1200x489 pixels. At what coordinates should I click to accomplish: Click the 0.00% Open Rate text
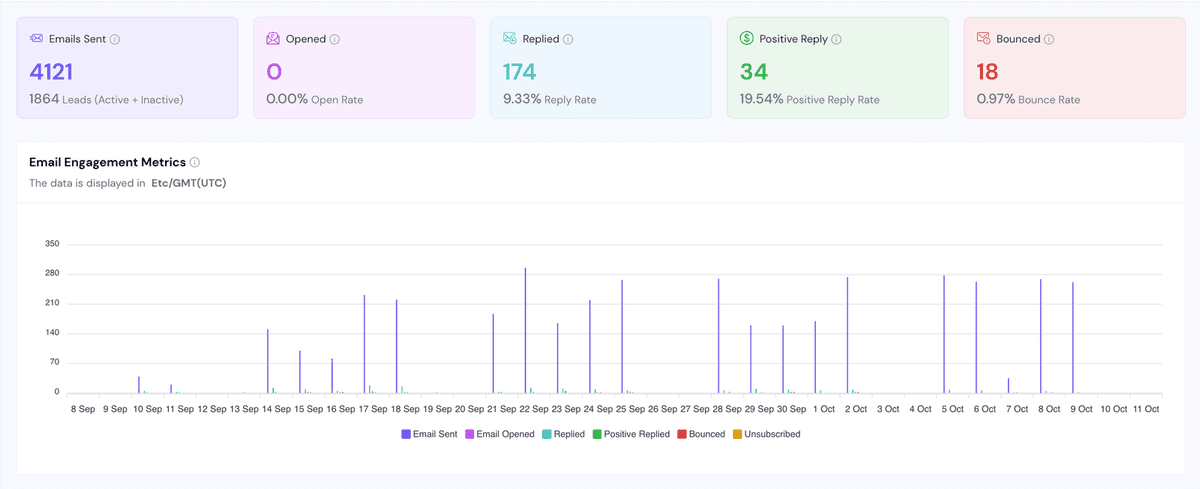pyautogui.click(x=315, y=100)
